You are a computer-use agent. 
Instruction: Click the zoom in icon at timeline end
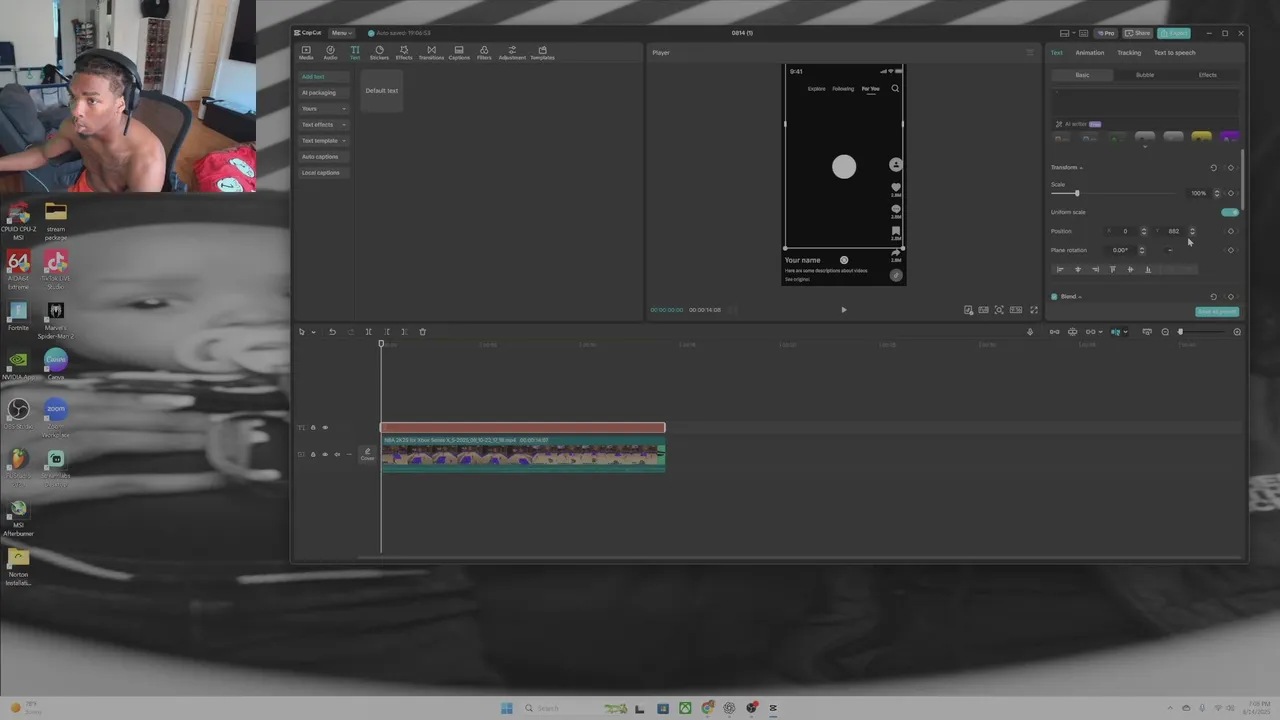1237,332
